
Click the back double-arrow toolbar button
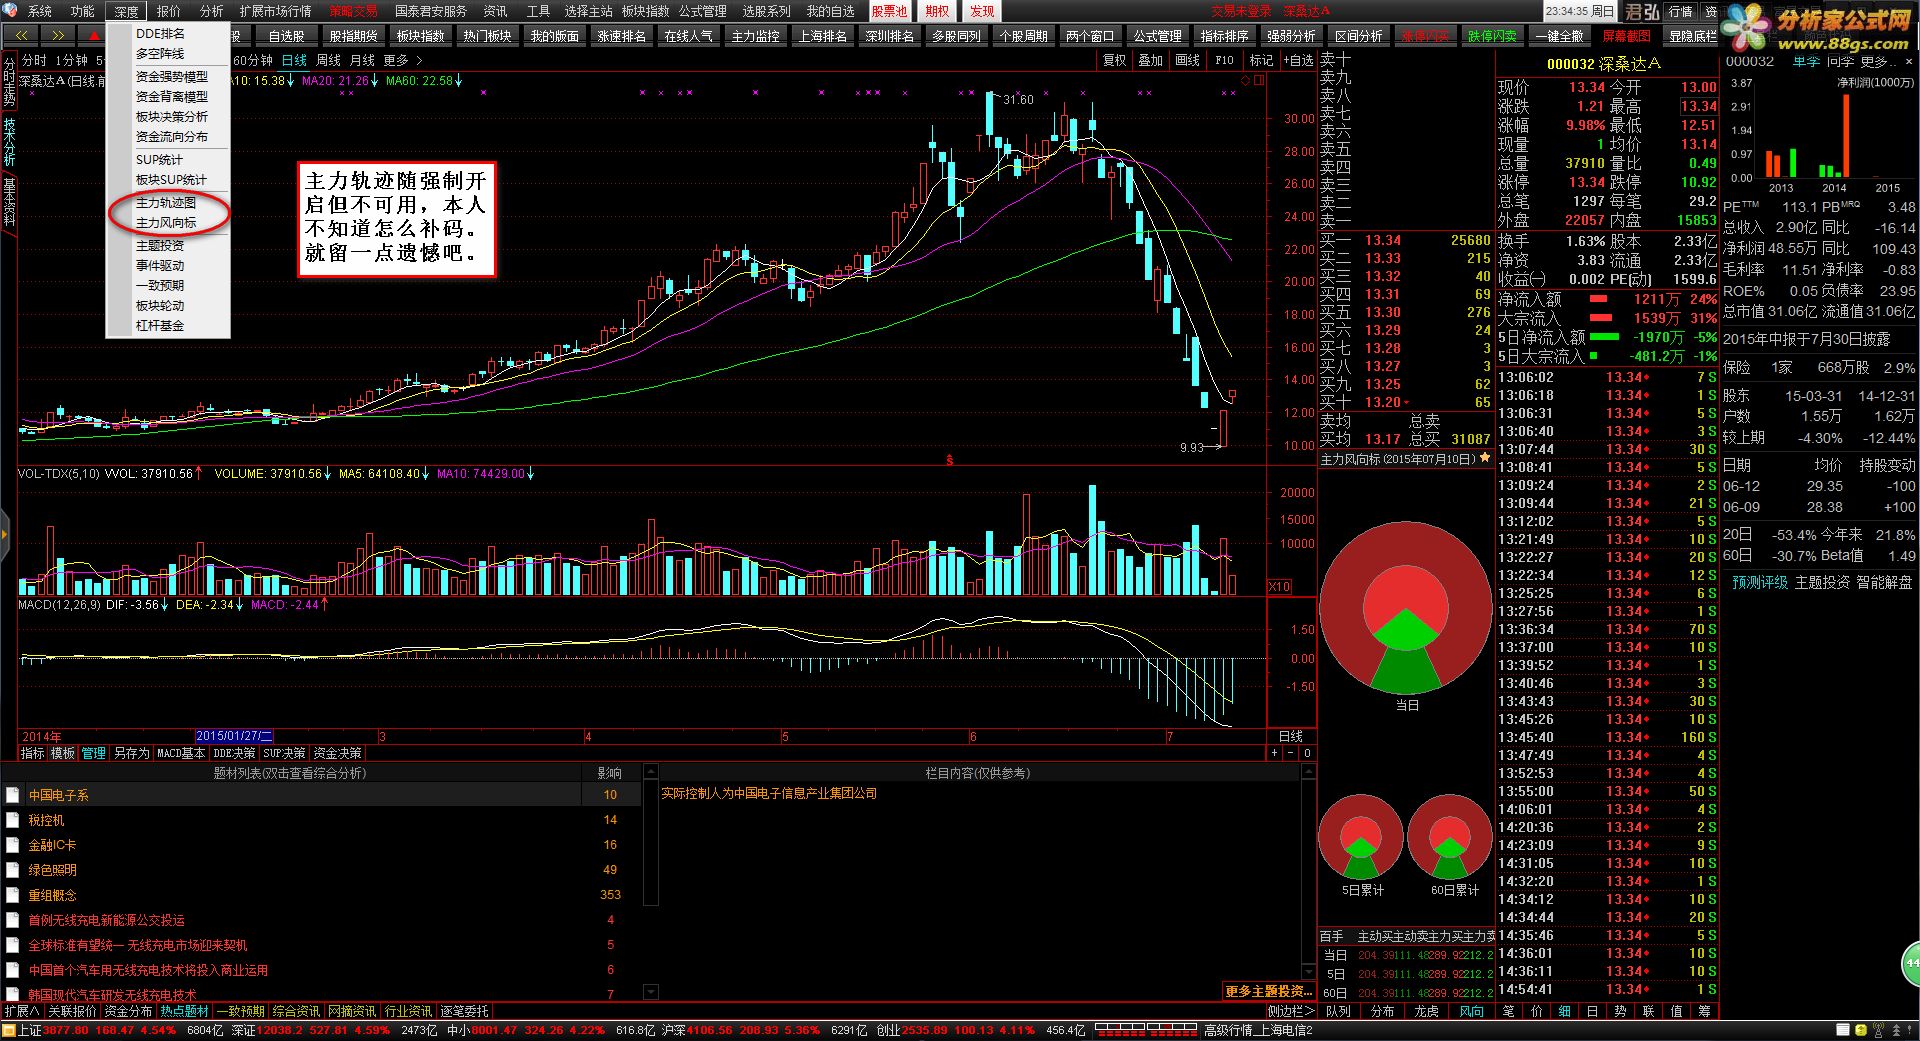pyautogui.click(x=22, y=35)
